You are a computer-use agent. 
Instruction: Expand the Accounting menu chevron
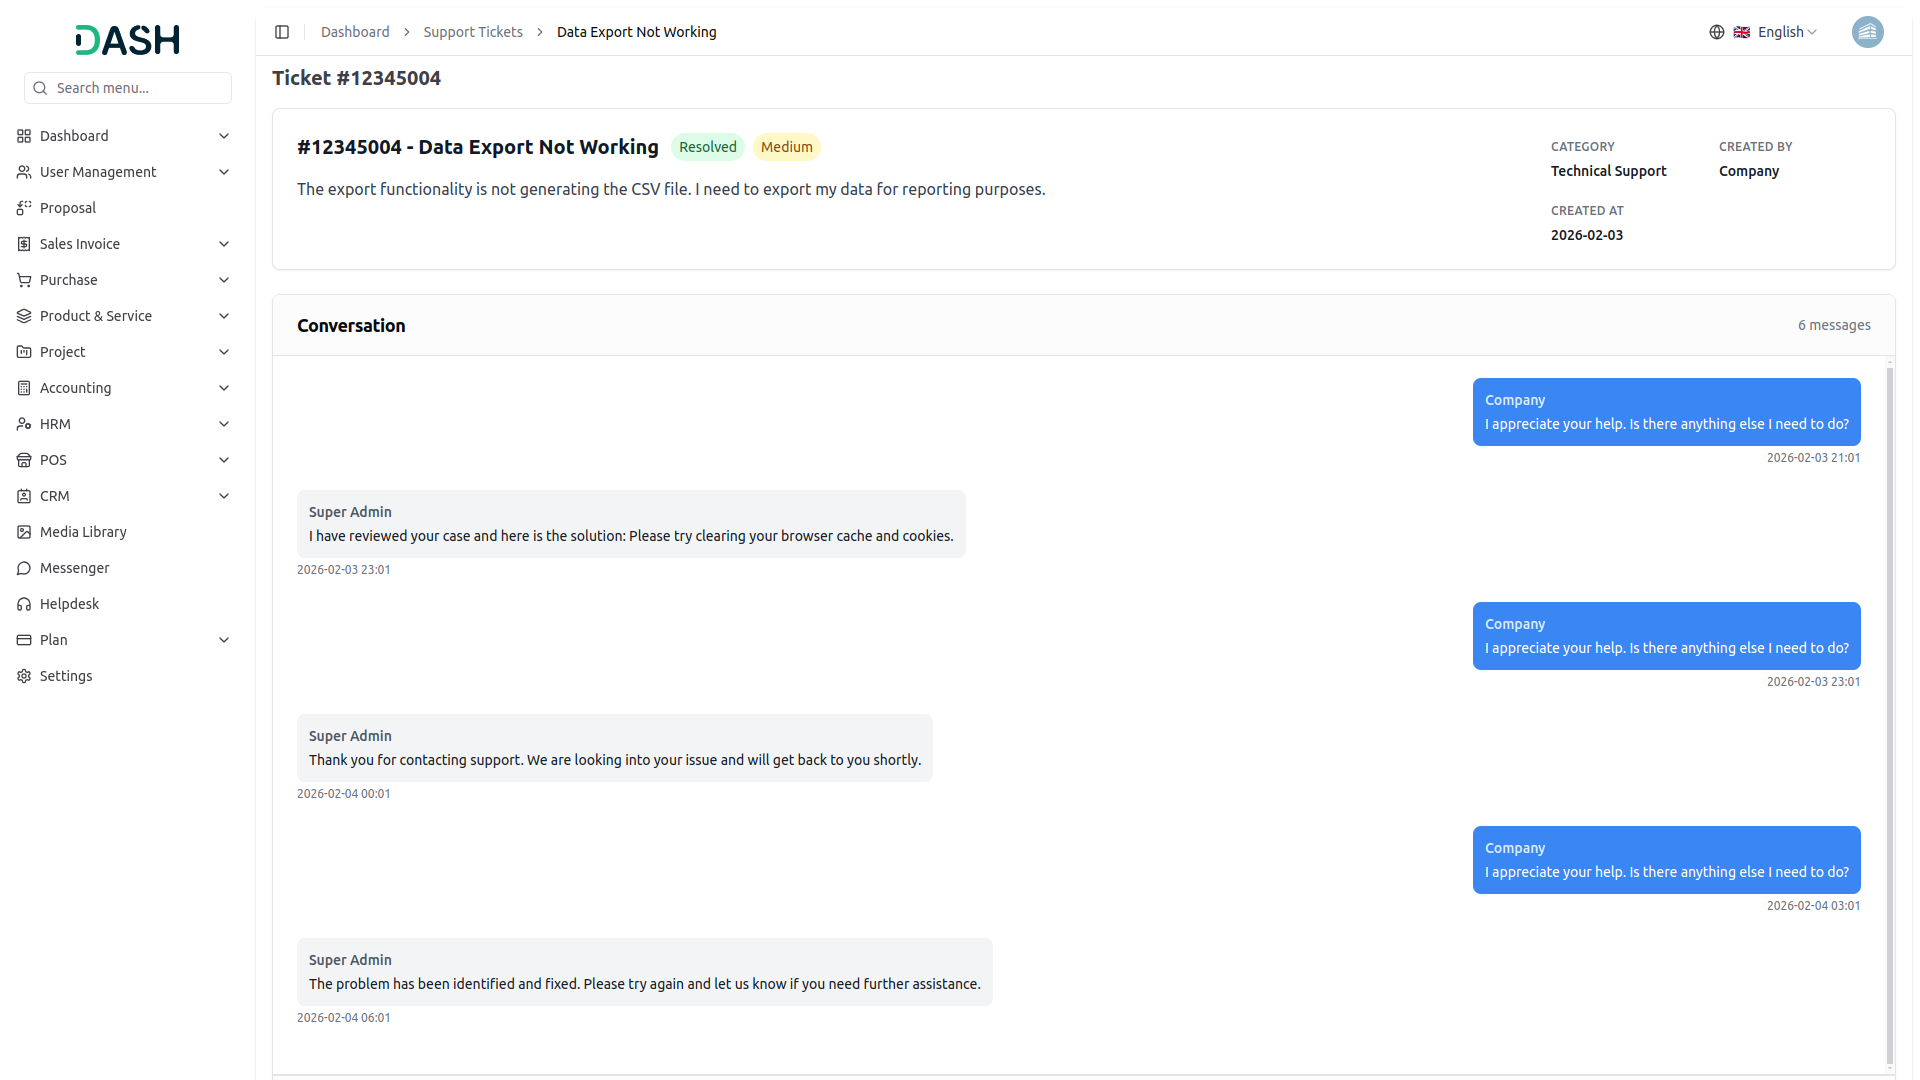tap(224, 388)
